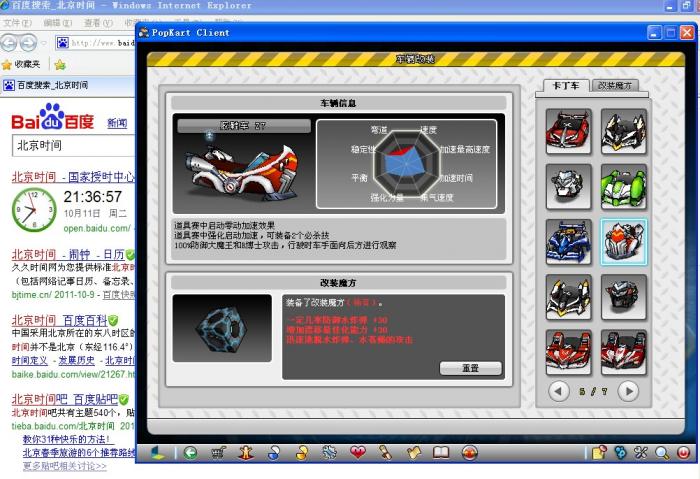Open the open book icon in PopKart toolbar
This screenshot has width=700, height=479.
pyautogui.click(x=441, y=453)
